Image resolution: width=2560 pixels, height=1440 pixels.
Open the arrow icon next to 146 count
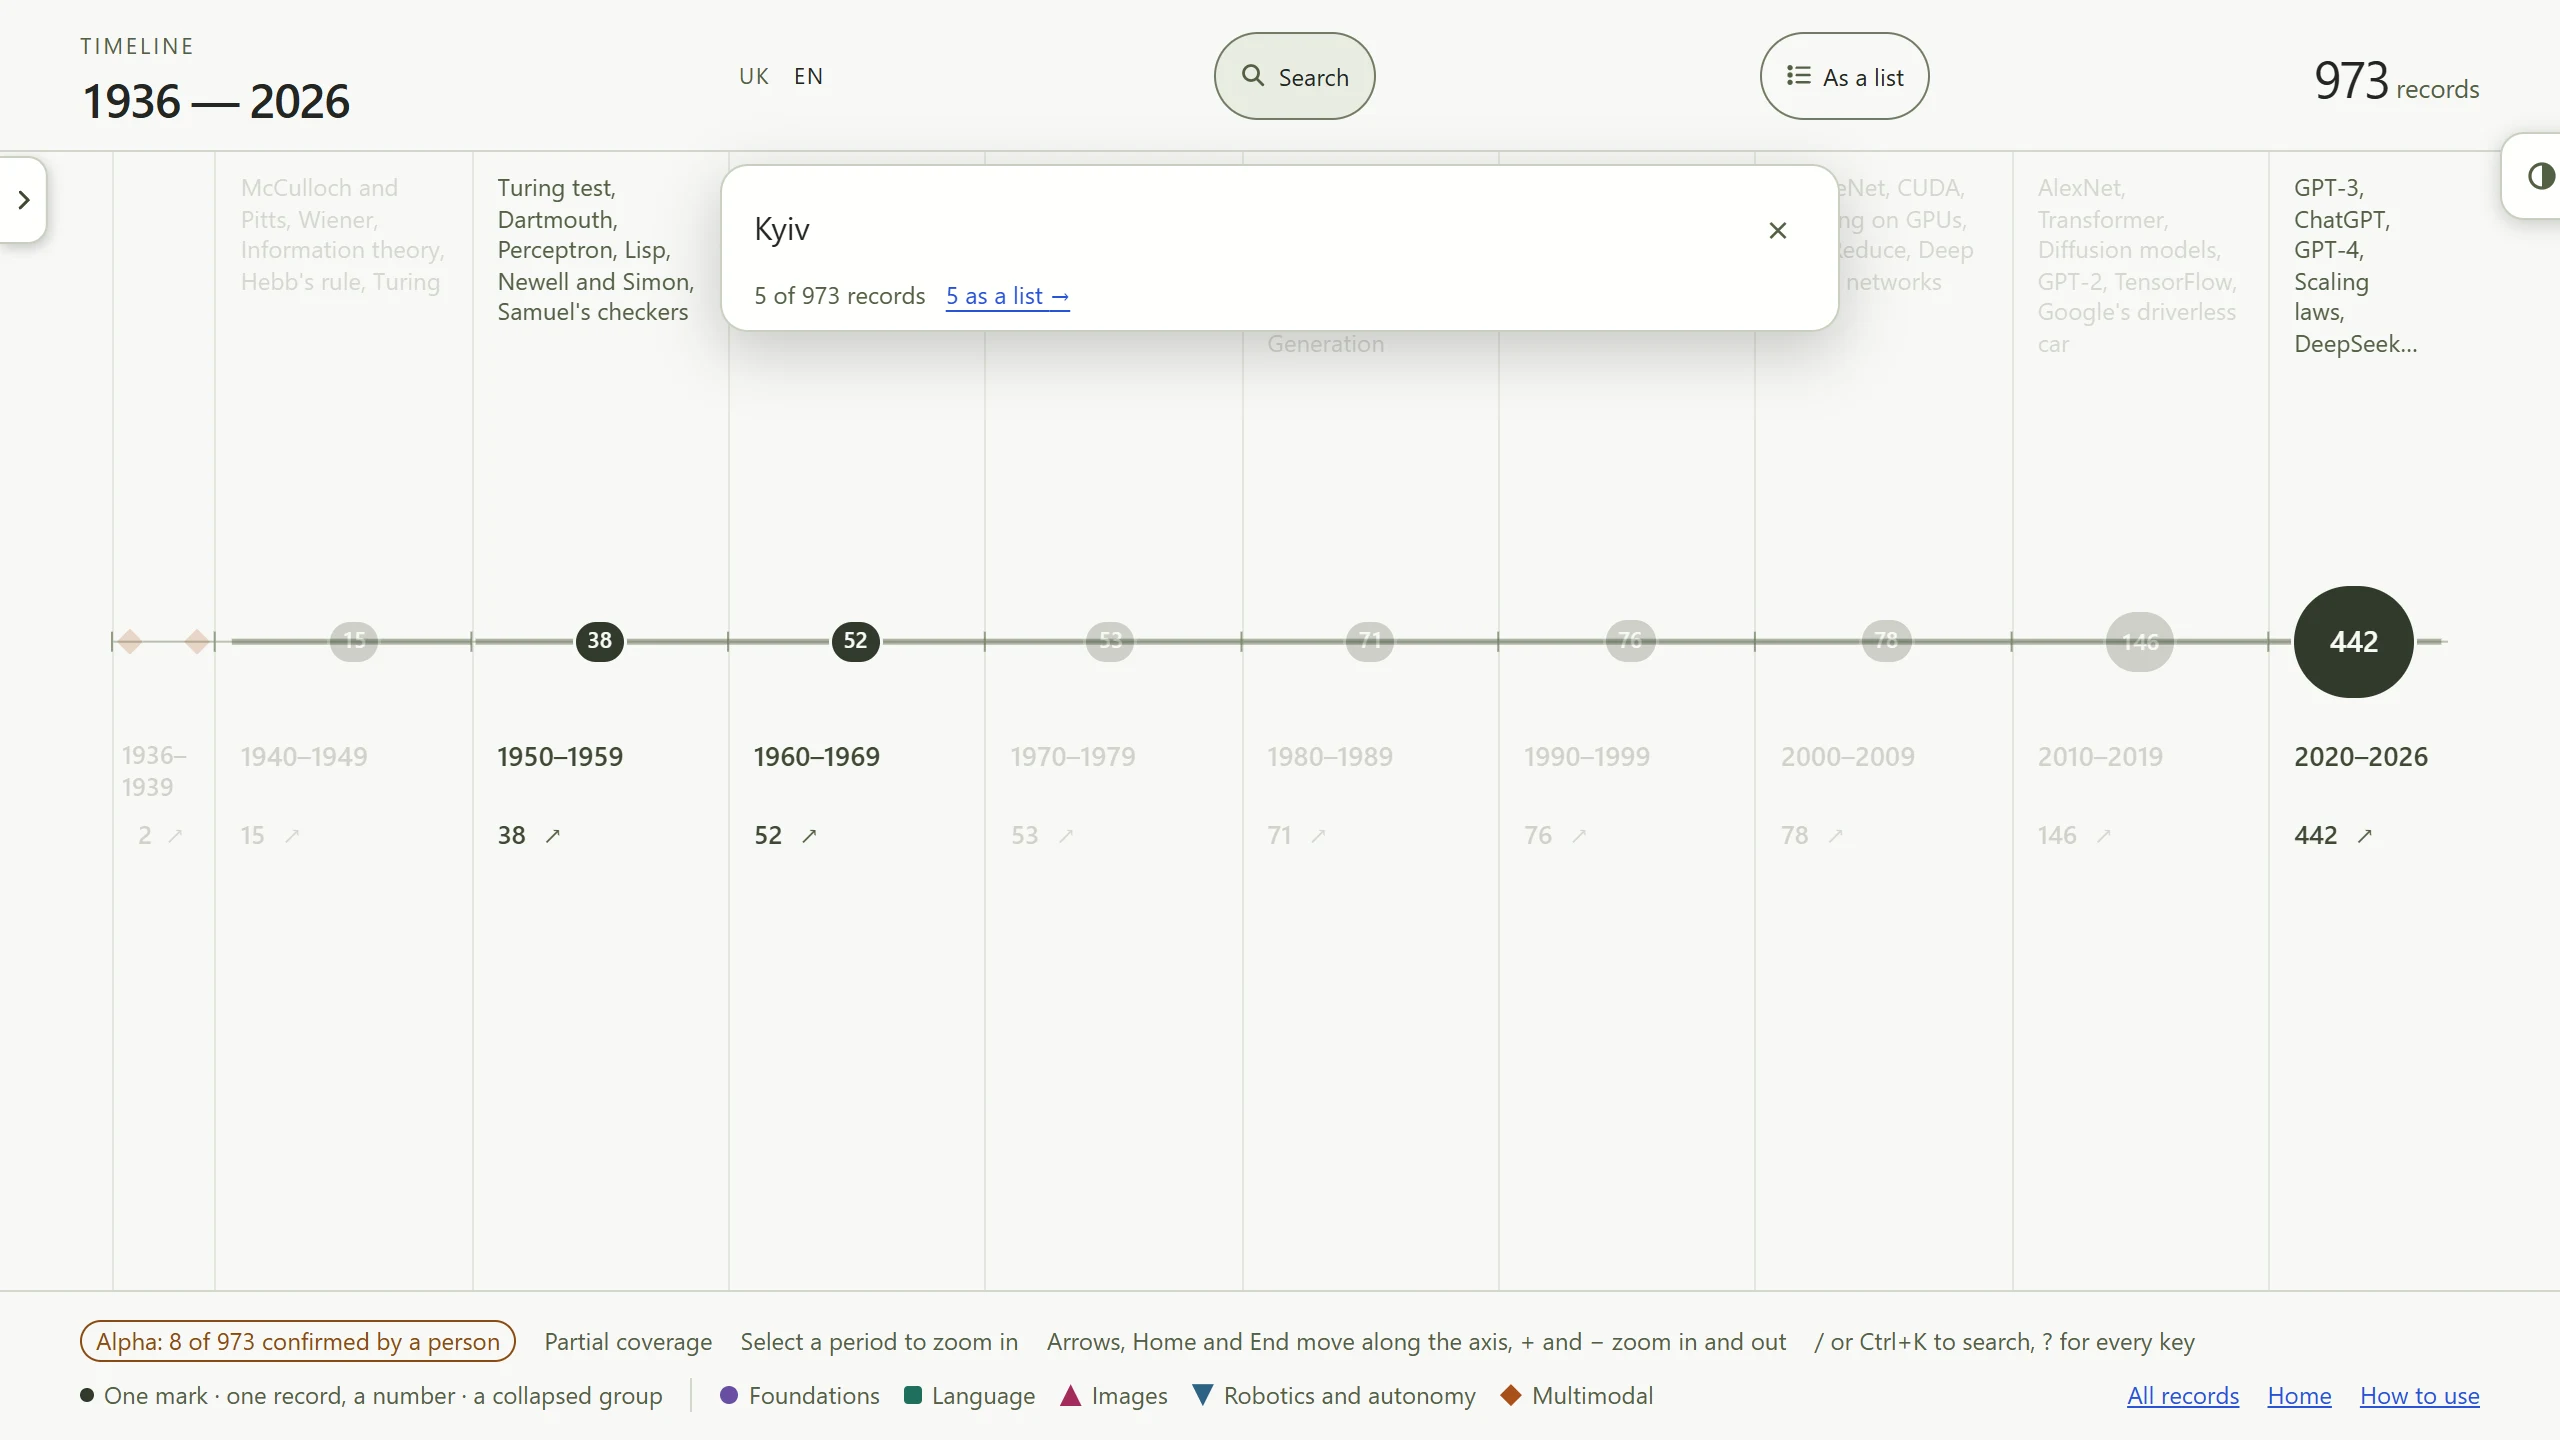2103,836
